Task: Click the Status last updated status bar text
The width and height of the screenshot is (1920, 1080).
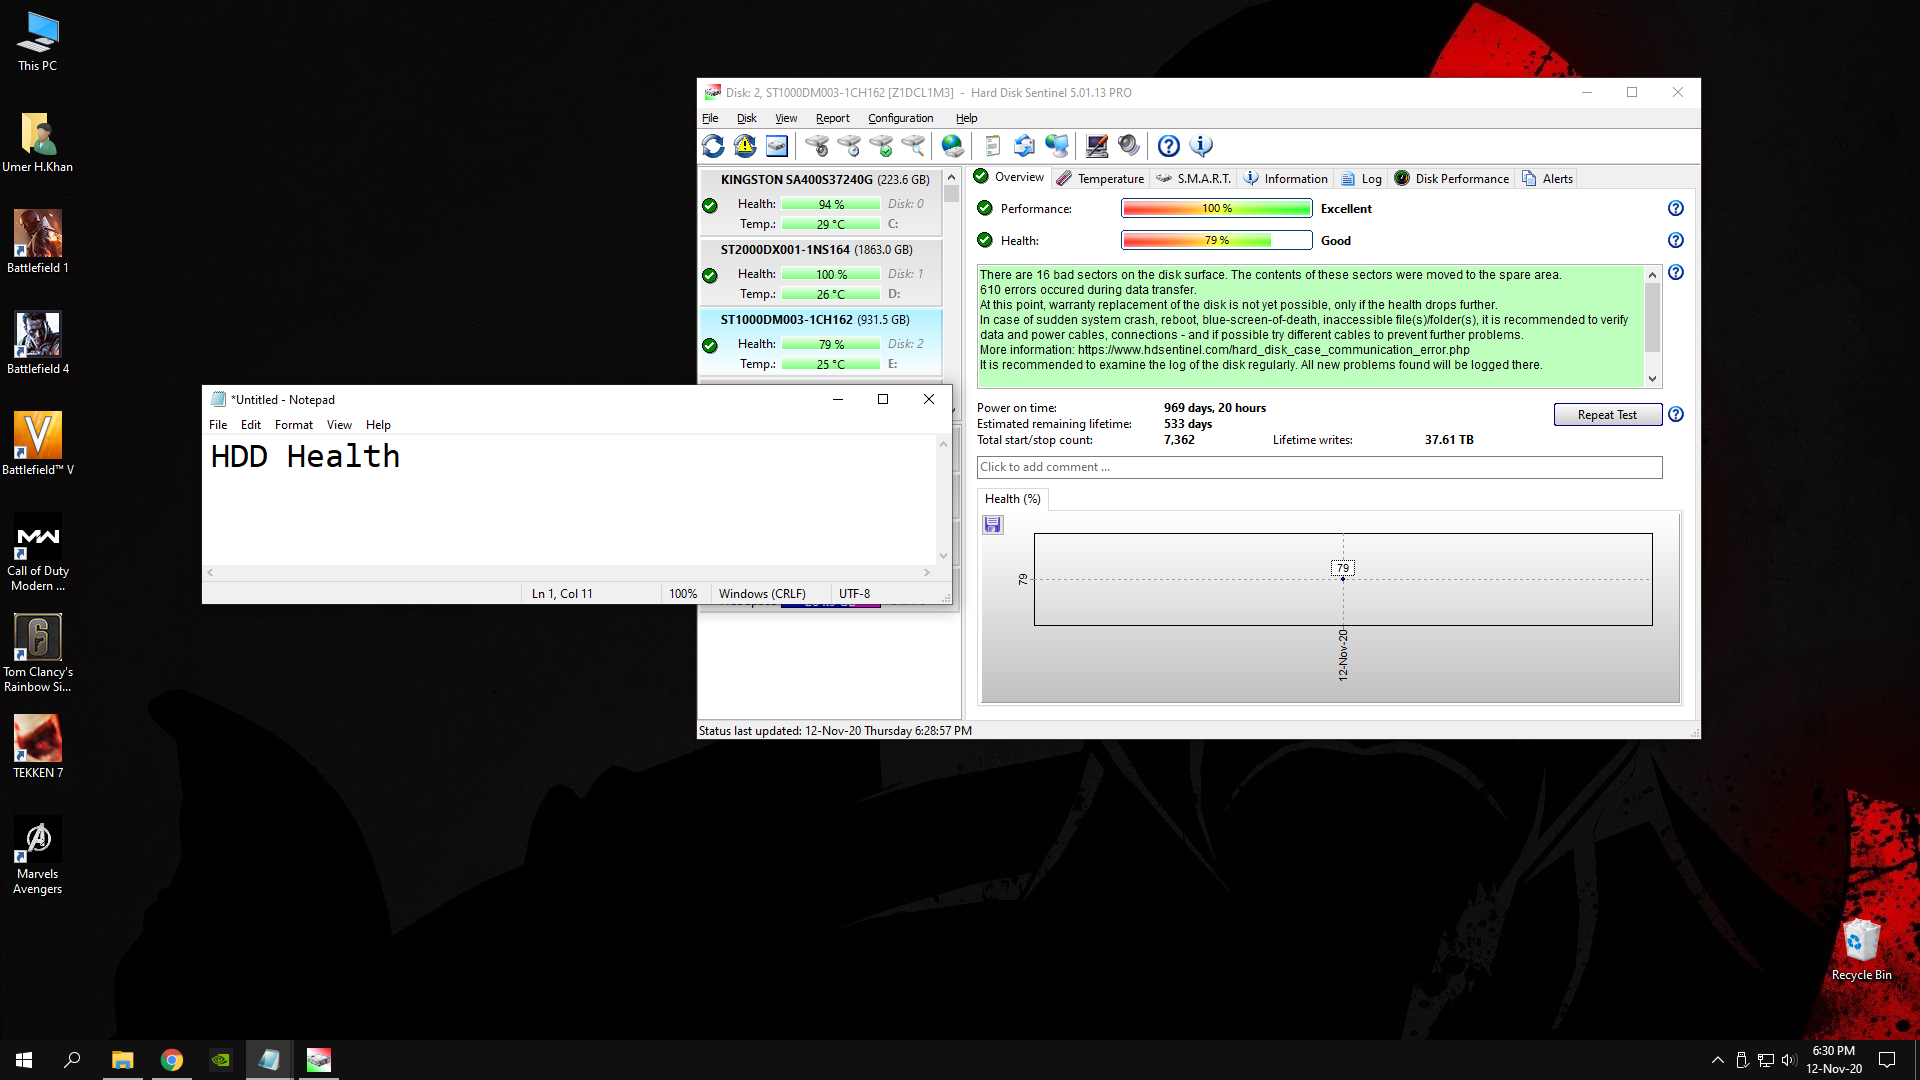Action: point(835,731)
